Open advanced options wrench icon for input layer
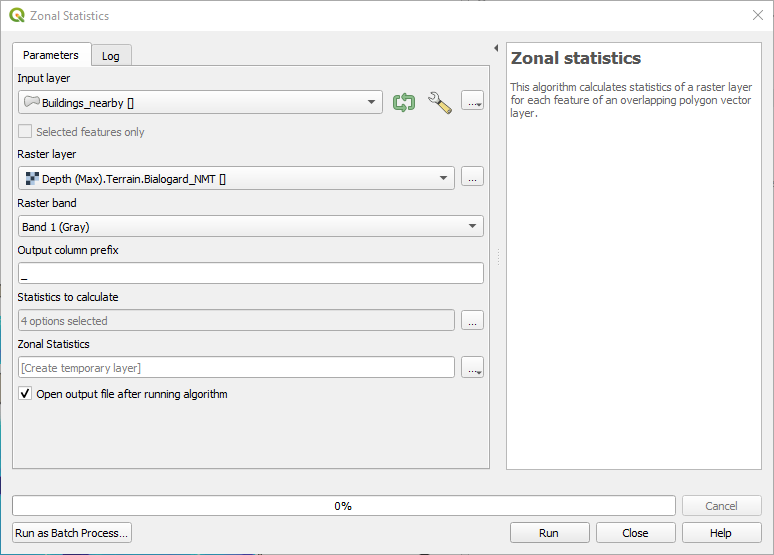This screenshot has height=555, width=774. [x=440, y=102]
